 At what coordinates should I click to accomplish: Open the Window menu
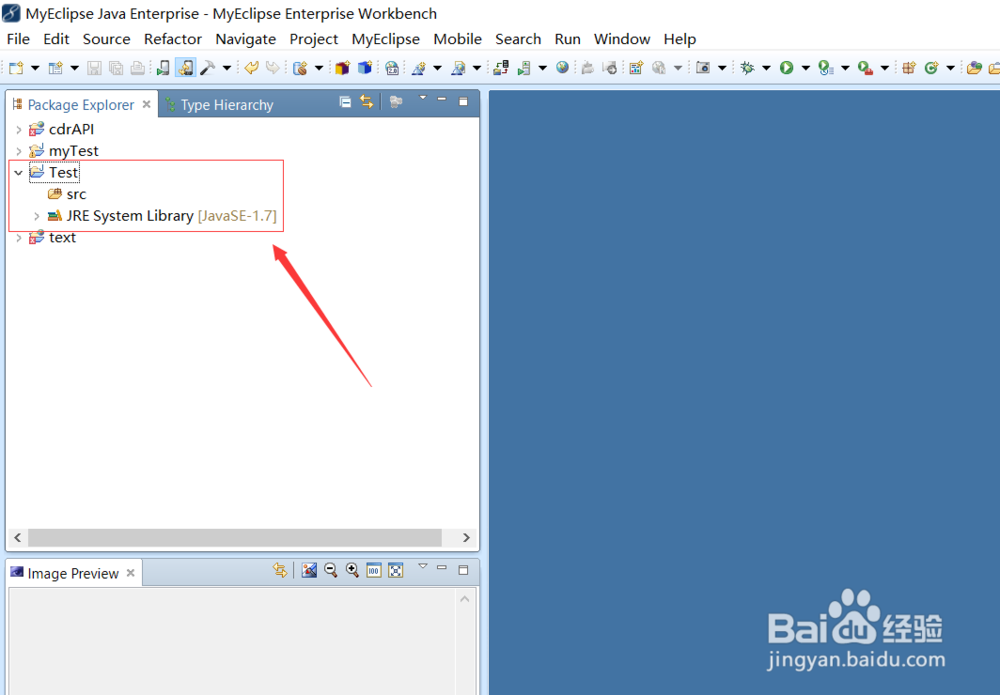[622, 39]
